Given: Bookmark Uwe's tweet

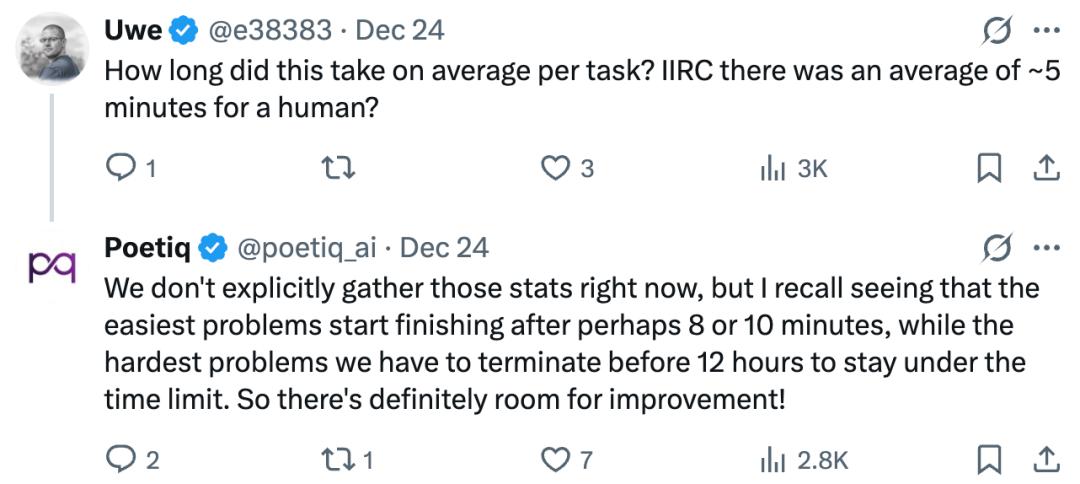Looking at the screenshot, I should point(988,169).
